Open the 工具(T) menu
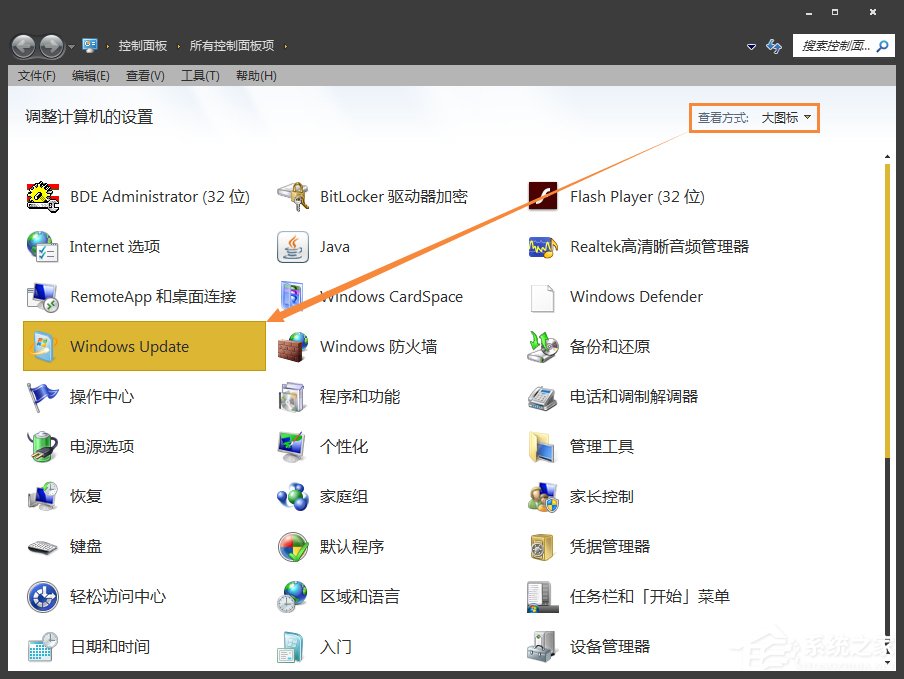This screenshot has width=904, height=679. coord(199,75)
